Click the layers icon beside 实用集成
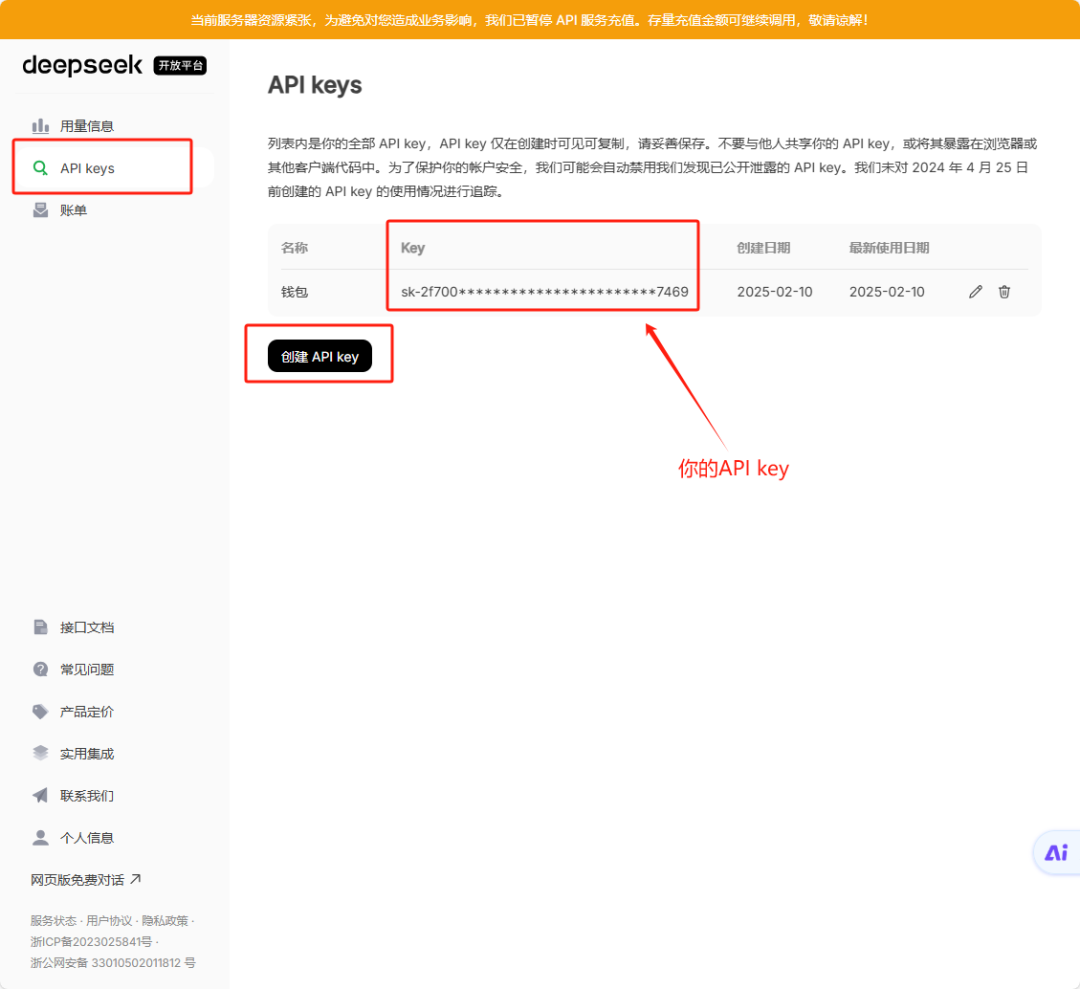The image size is (1080, 989). [41, 753]
